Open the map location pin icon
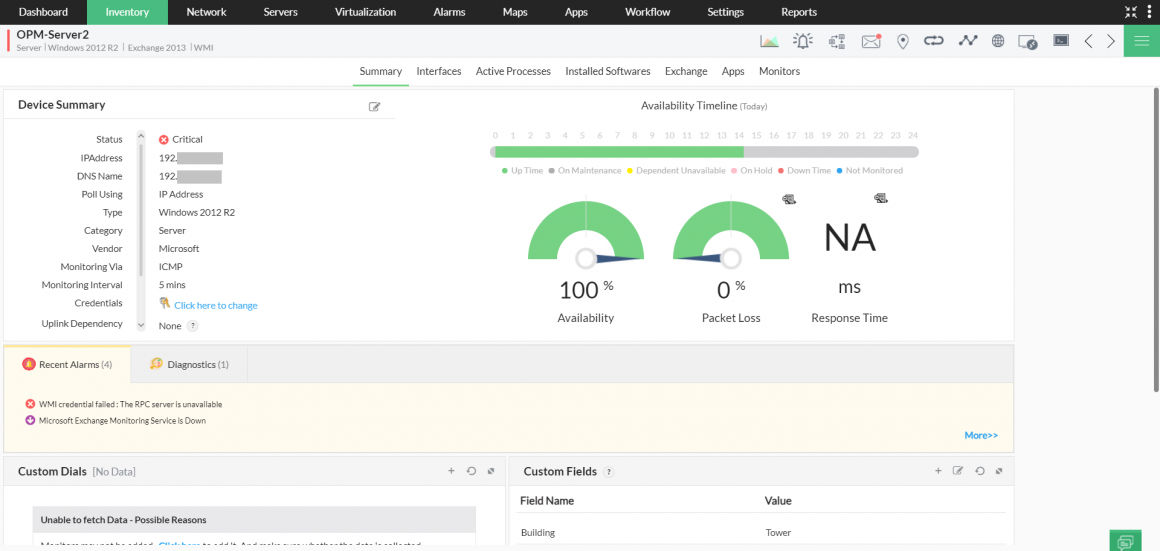Screen dimensions: 1160x551 [x=903, y=41]
